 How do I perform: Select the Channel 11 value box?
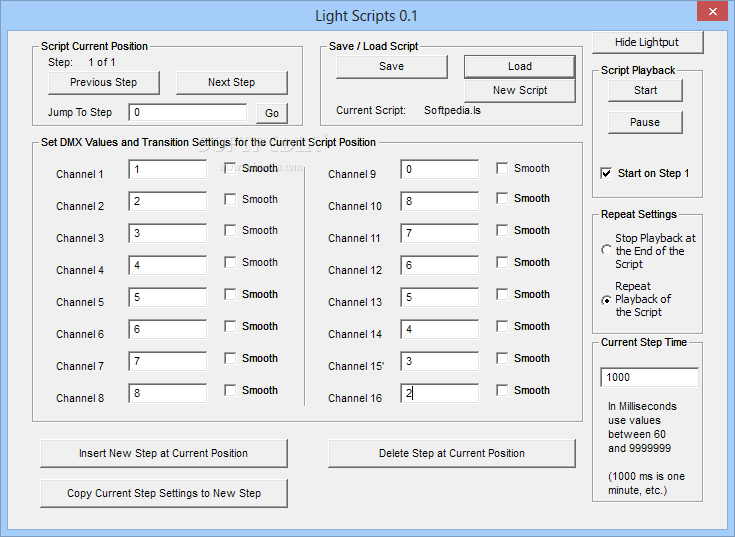(x=440, y=233)
